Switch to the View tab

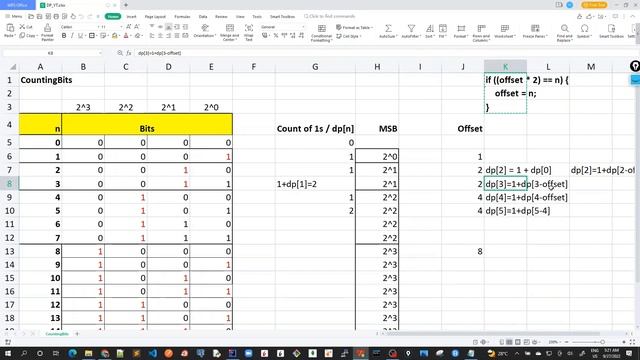(x=240, y=17)
